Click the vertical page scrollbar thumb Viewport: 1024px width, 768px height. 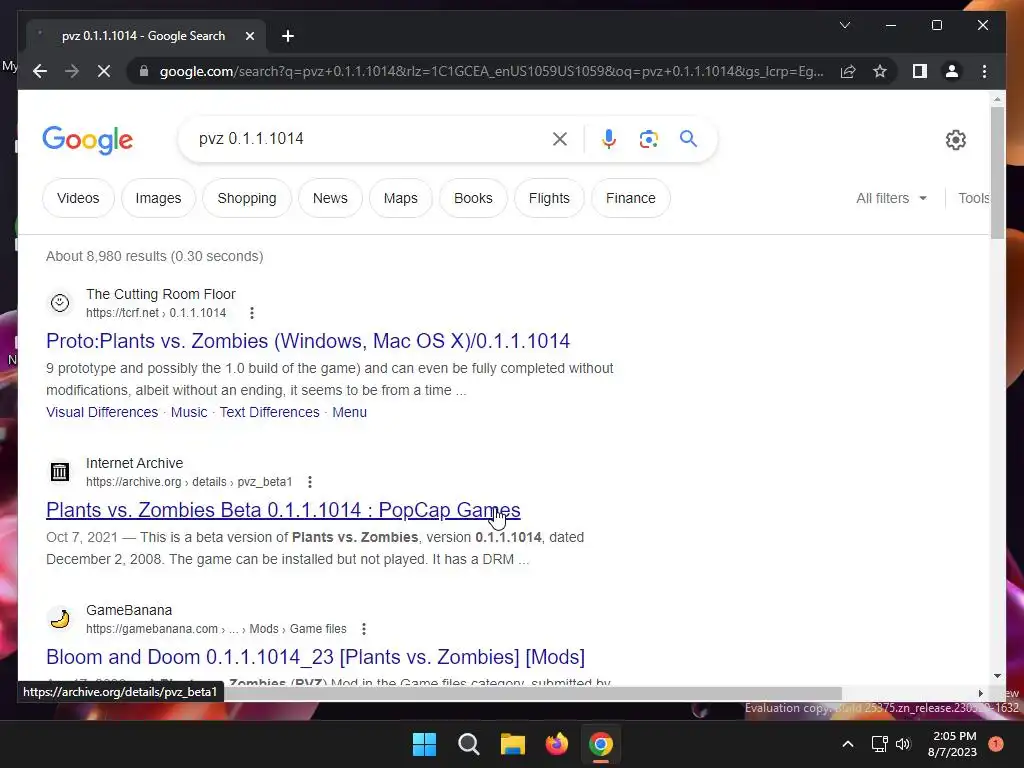(x=997, y=172)
